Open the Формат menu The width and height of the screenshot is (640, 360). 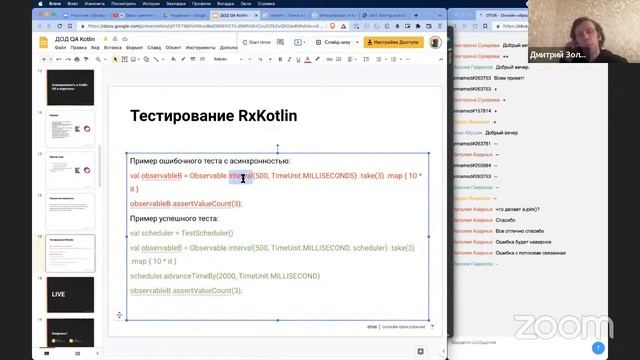pos(134,48)
